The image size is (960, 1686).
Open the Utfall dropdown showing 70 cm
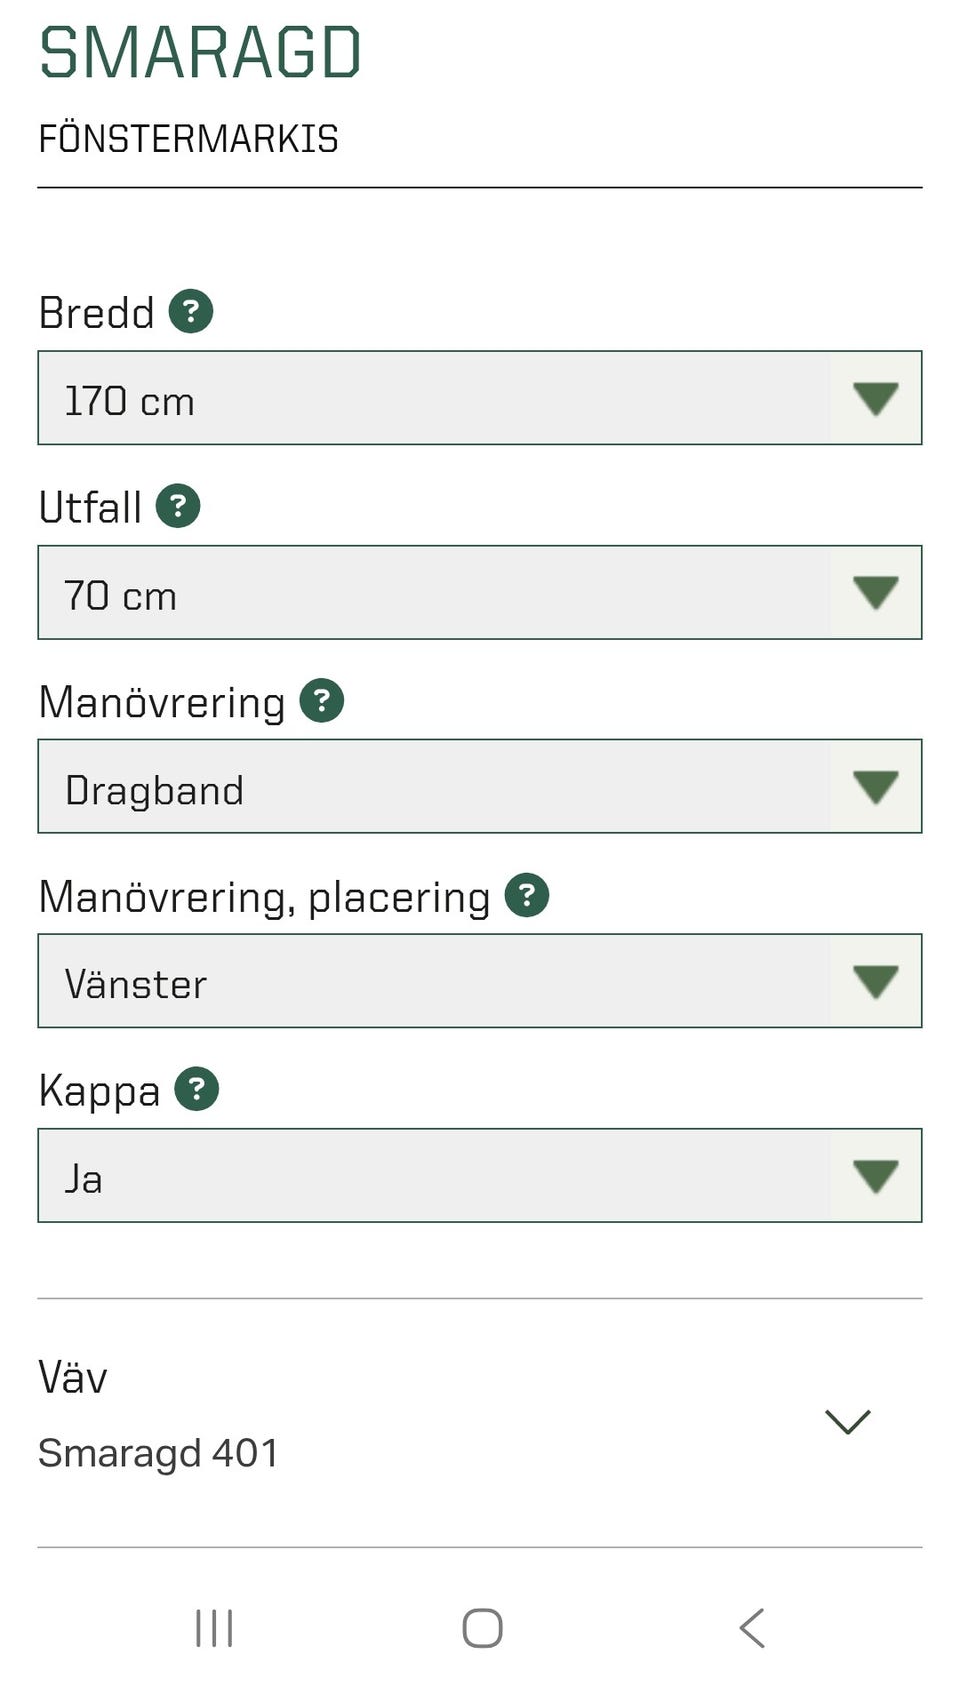coord(440,592)
